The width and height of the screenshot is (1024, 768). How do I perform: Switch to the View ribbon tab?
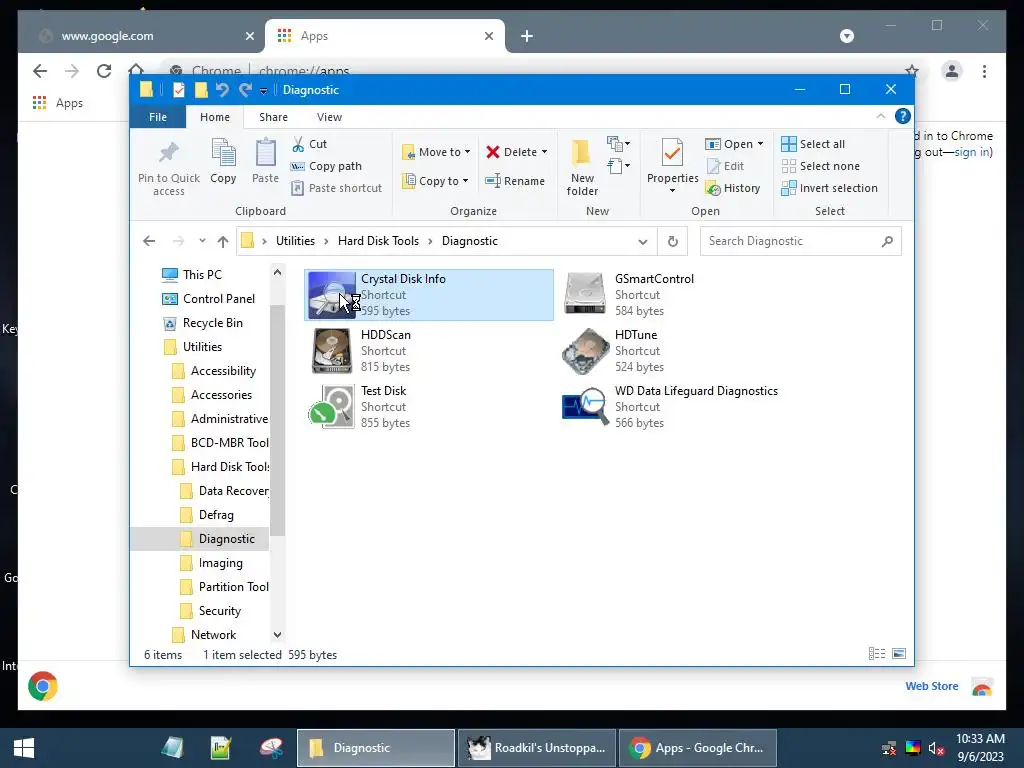(329, 117)
